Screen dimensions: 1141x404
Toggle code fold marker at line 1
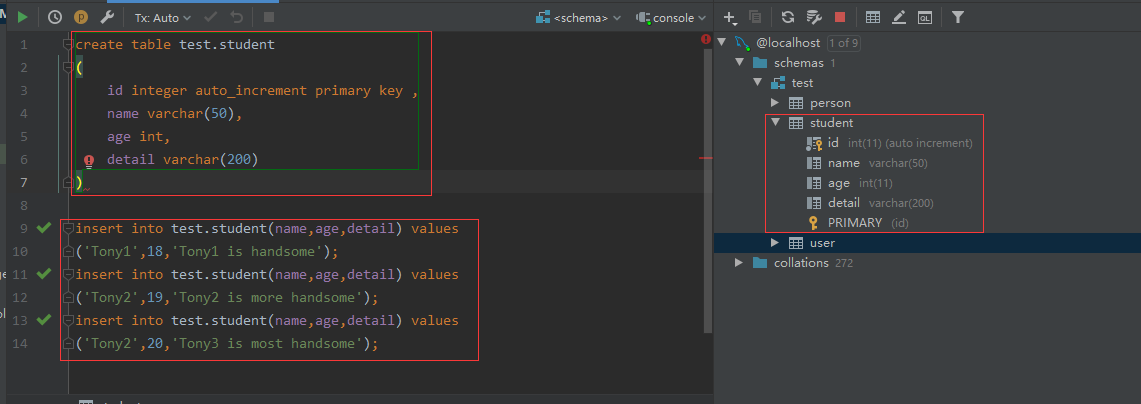tap(68, 44)
